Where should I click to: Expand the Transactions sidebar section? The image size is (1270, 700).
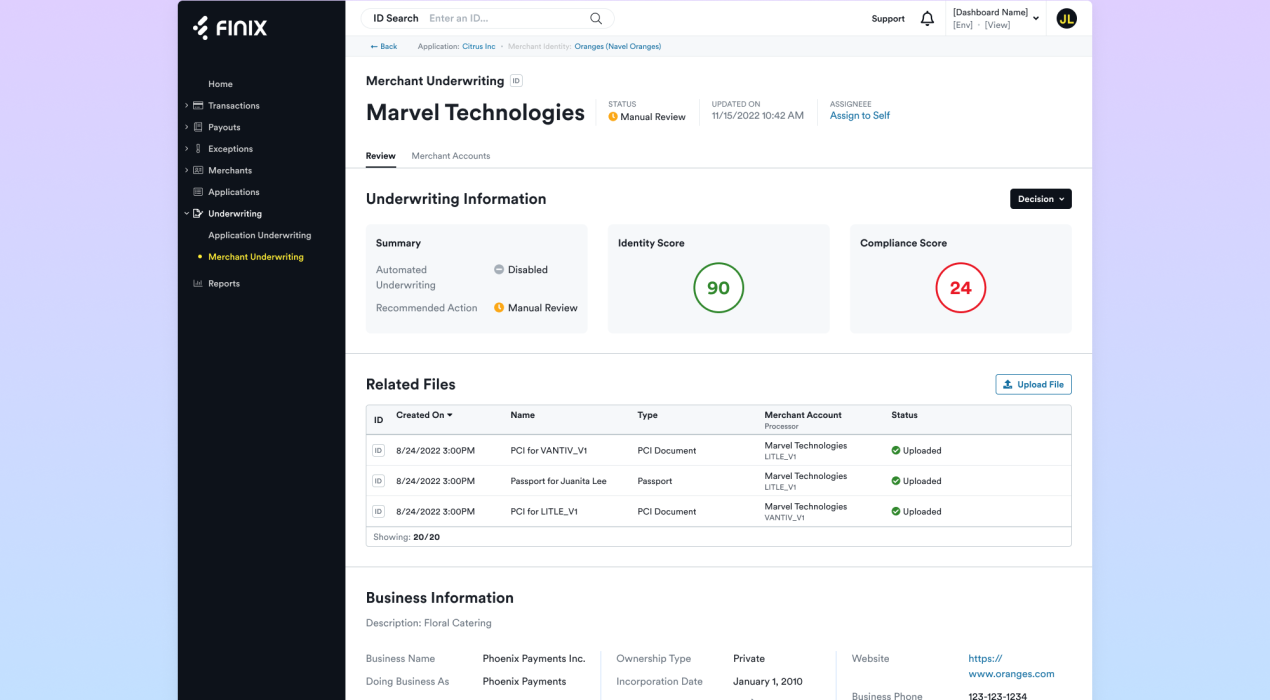tap(187, 106)
